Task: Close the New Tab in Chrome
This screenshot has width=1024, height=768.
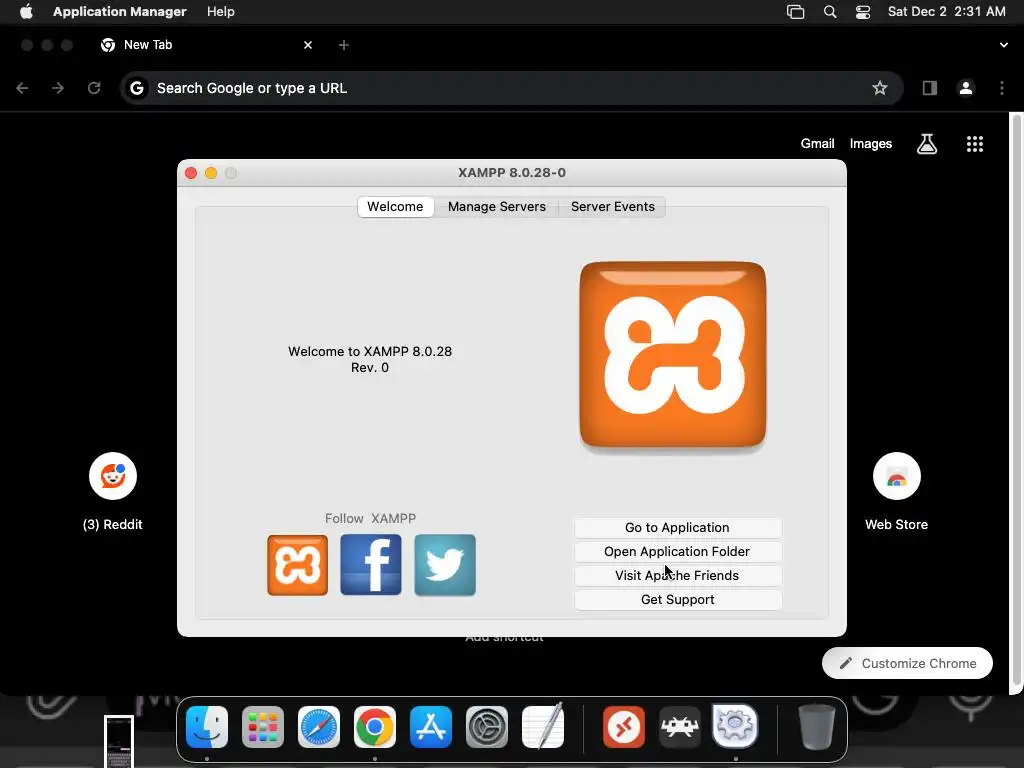Action: click(x=308, y=45)
